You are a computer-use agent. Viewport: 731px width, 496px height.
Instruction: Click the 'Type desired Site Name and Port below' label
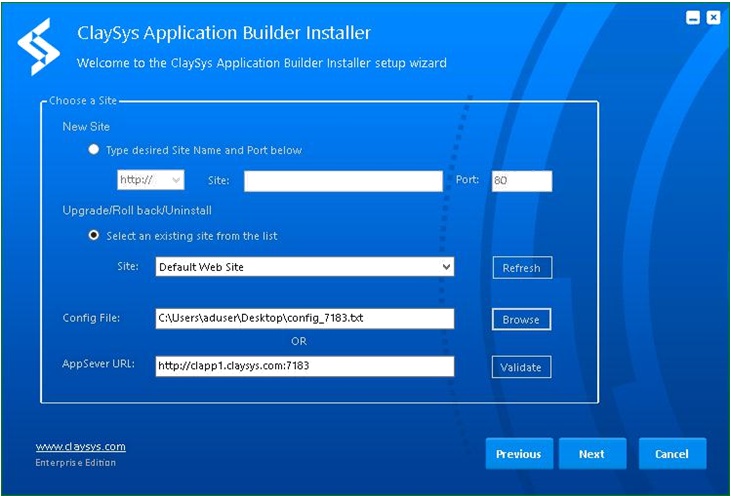tap(204, 150)
